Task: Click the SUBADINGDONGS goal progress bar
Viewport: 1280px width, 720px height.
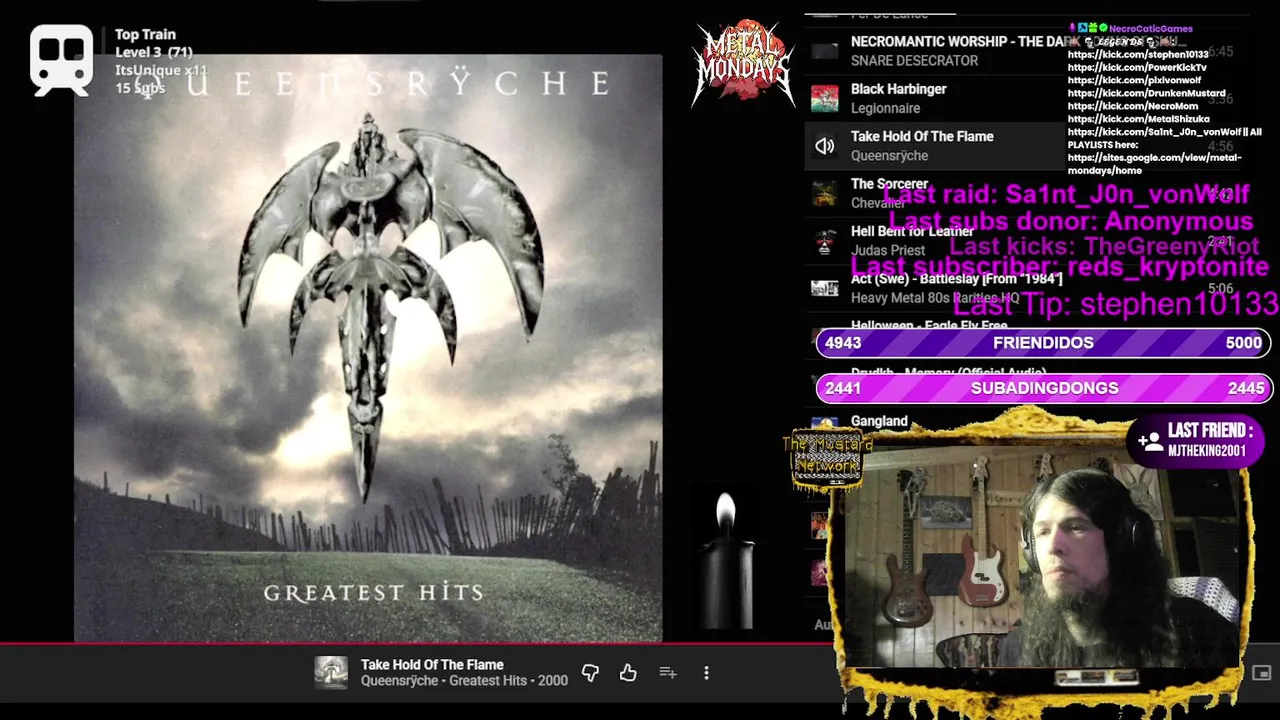Action: point(1043,388)
